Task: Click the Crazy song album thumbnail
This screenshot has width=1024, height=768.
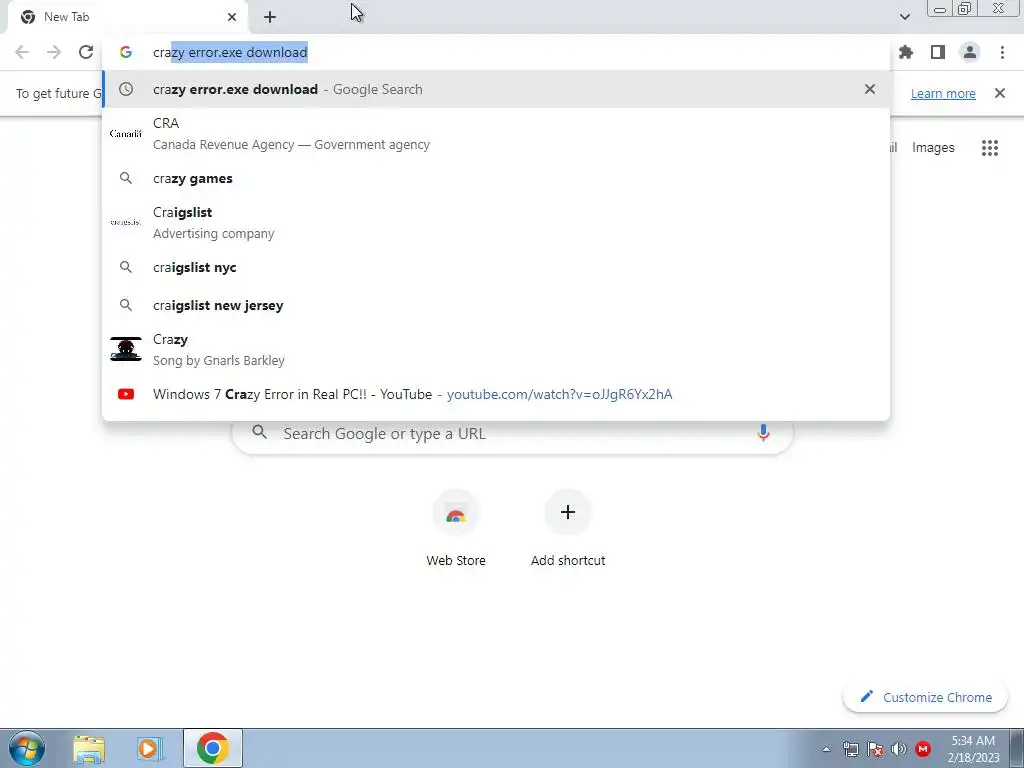Action: click(x=126, y=349)
